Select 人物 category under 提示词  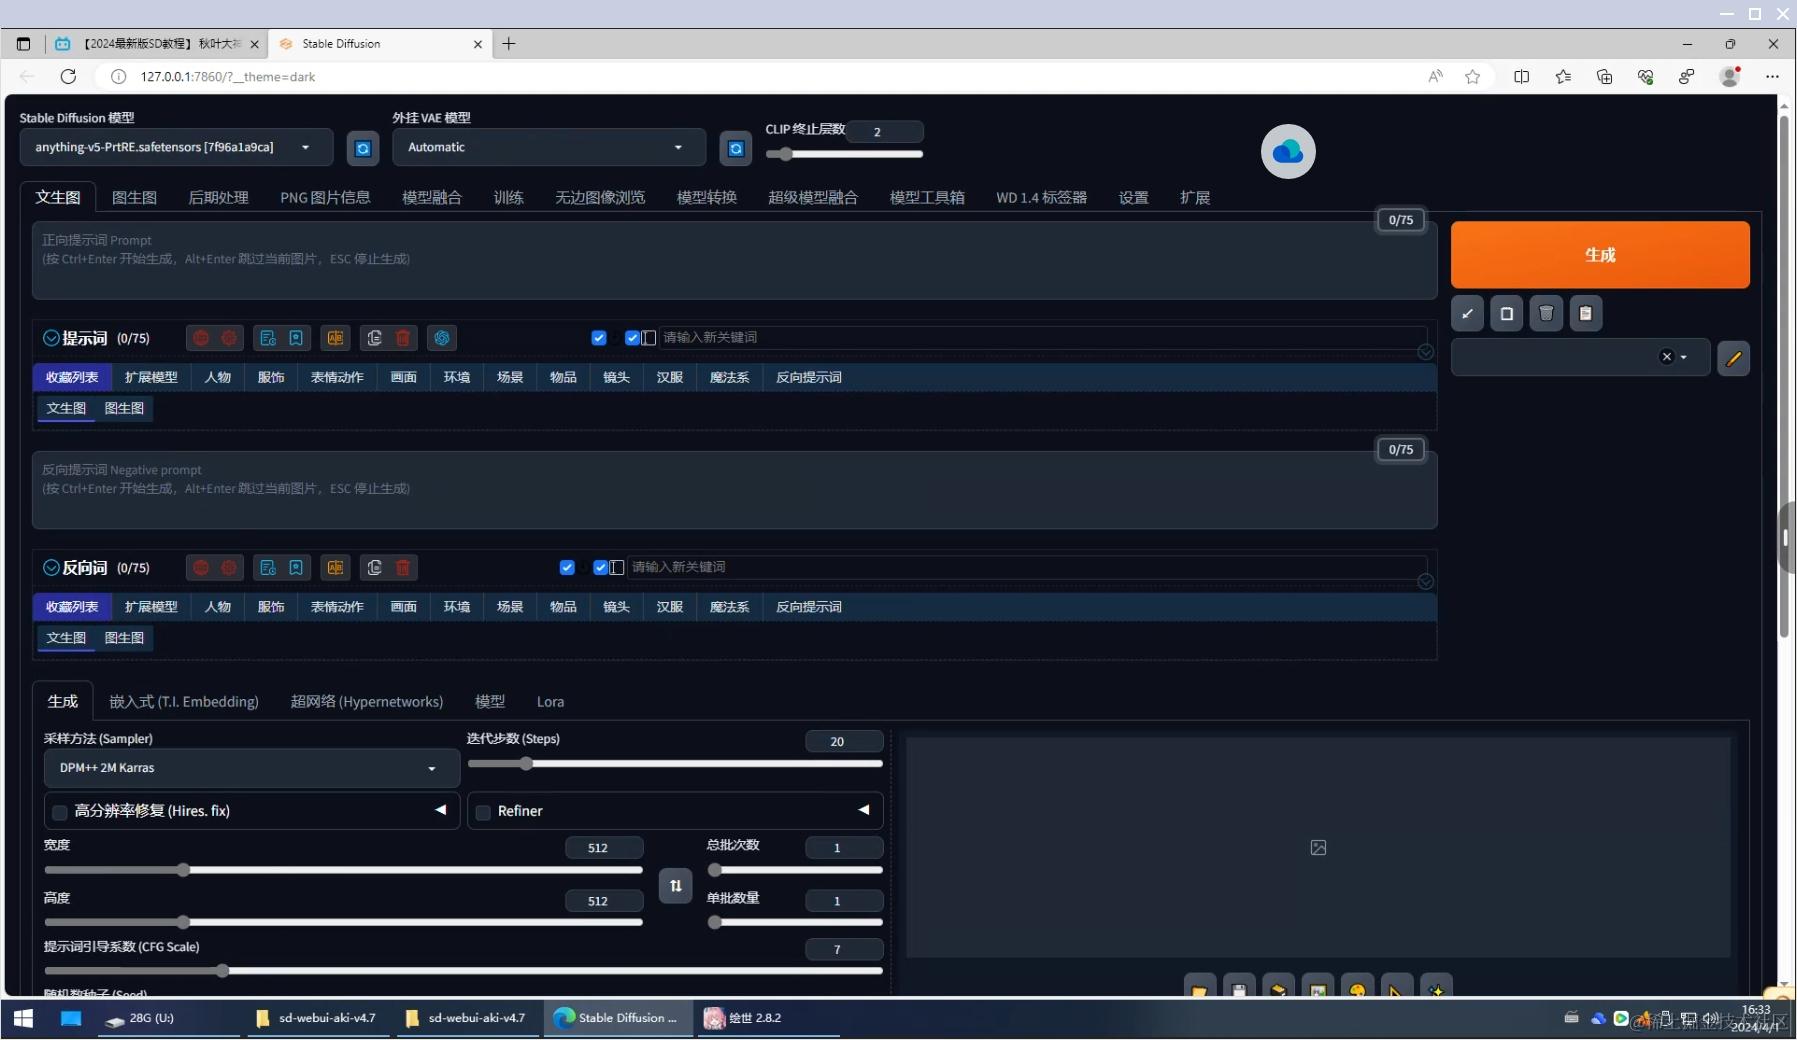pyautogui.click(x=218, y=378)
